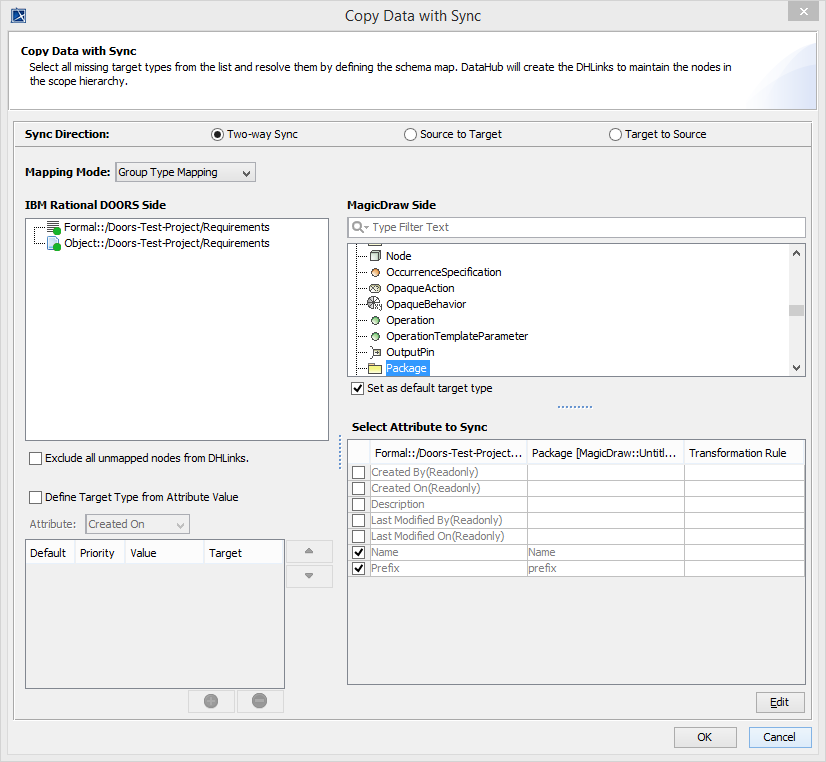
Task: Select the OpaqueAction element icon
Action: (375, 288)
